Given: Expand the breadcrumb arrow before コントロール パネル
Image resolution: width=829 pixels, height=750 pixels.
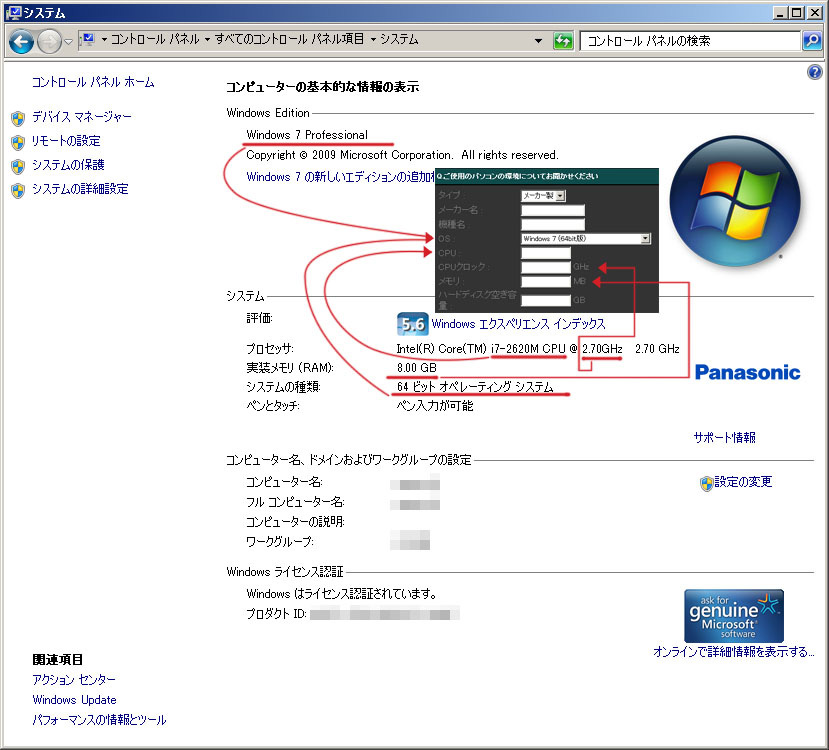Looking at the screenshot, I should [x=104, y=39].
